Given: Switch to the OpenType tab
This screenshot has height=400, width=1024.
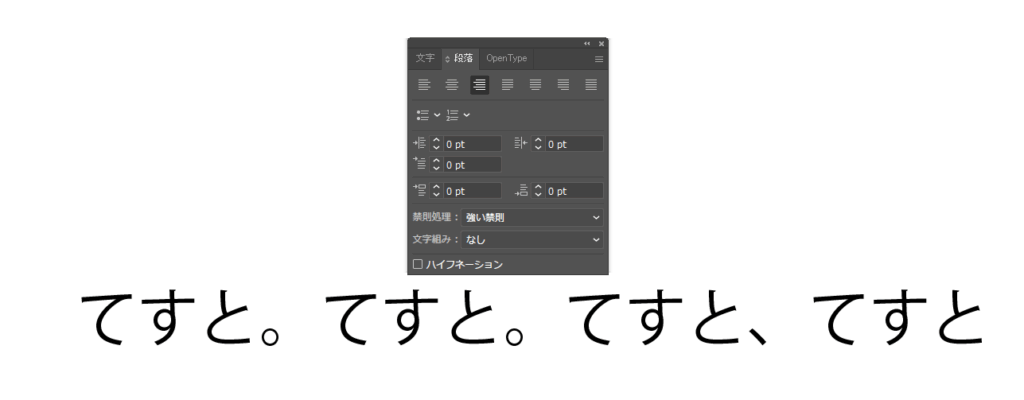Looking at the screenshot, I should tap(506, 58).
